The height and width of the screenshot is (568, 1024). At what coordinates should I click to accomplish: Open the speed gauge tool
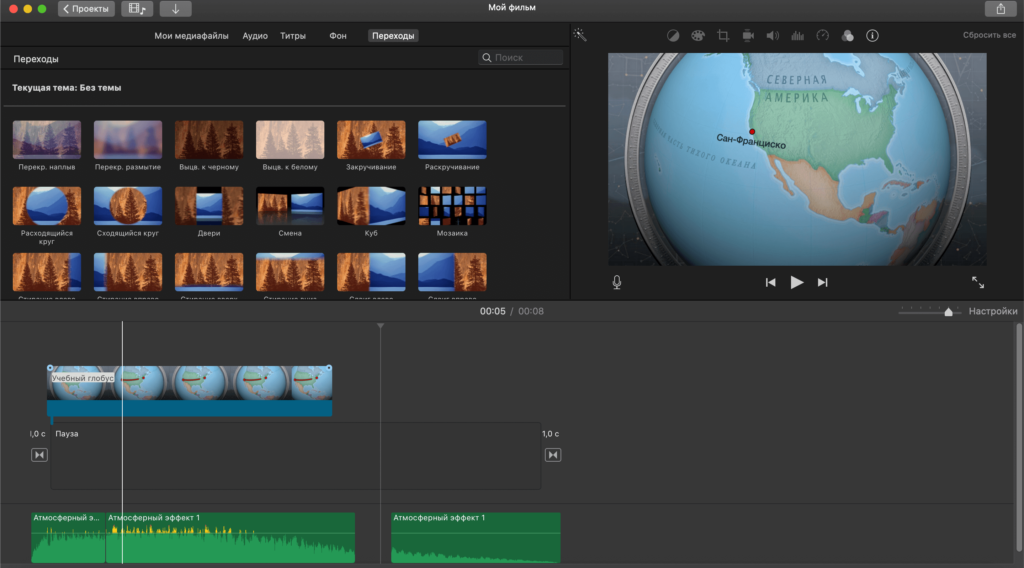click(x=822, y=36)
